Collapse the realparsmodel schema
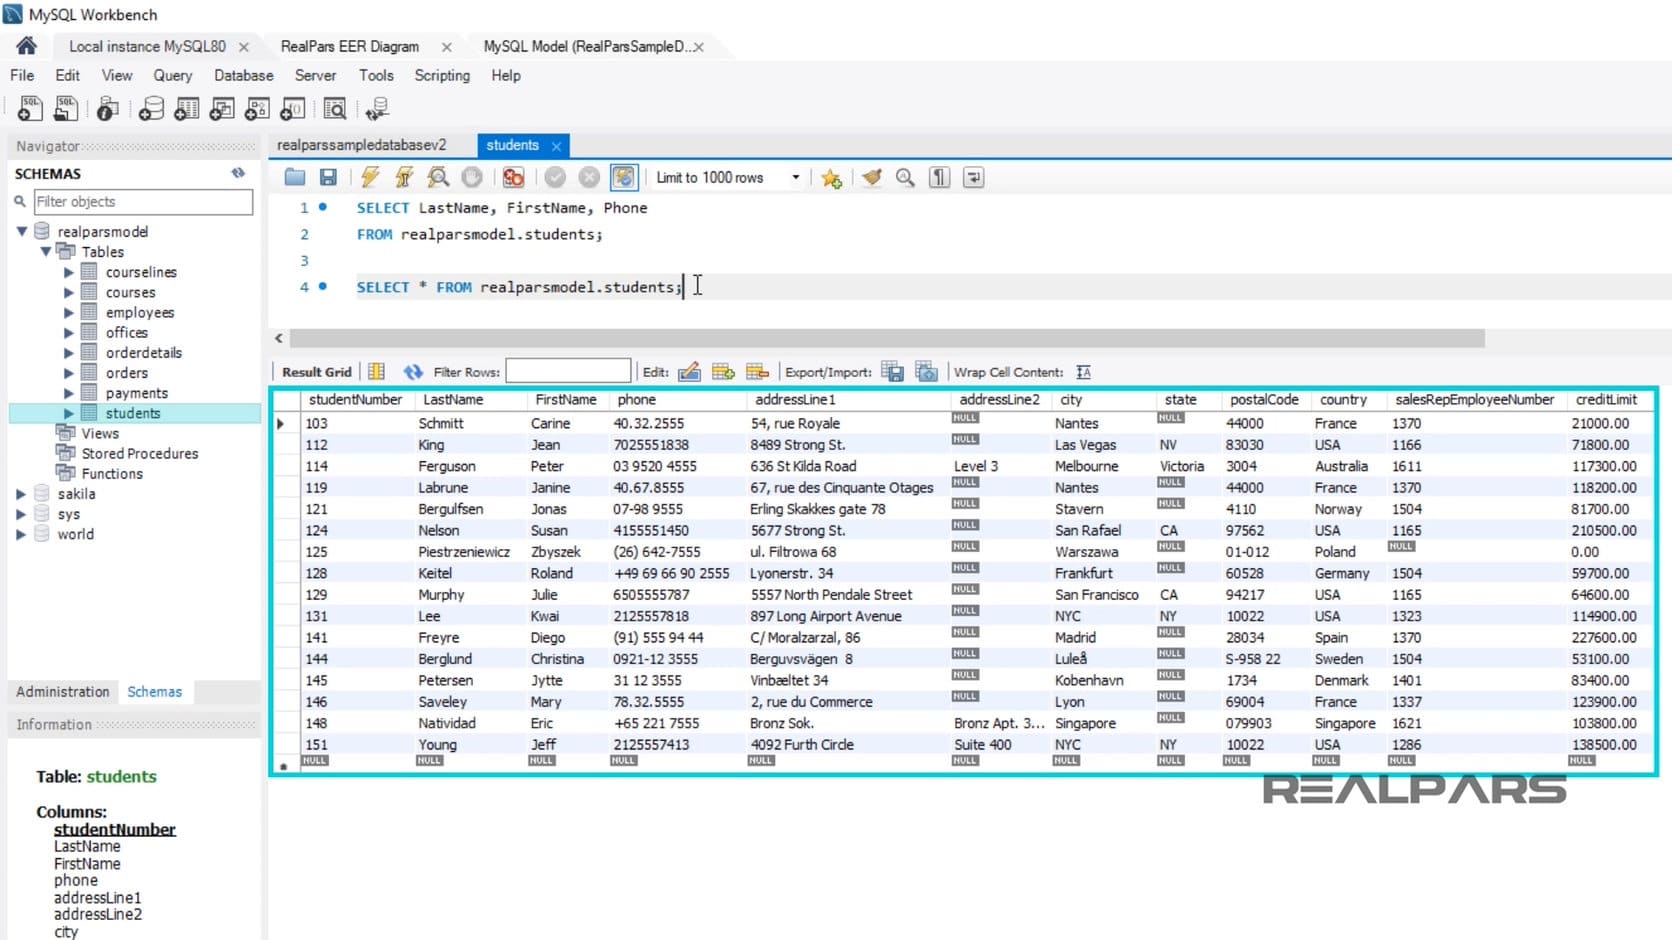 point(22,231)
